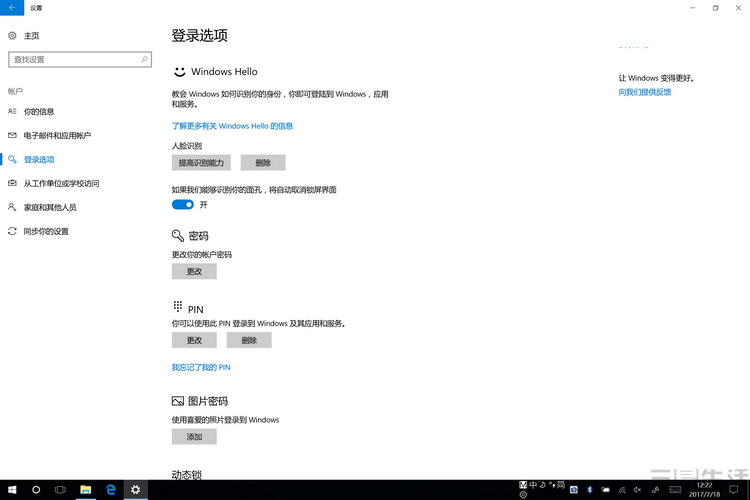
Task: Open File Explorer from the taskbar
Action: pyautogui.click(x=86, y=489)
